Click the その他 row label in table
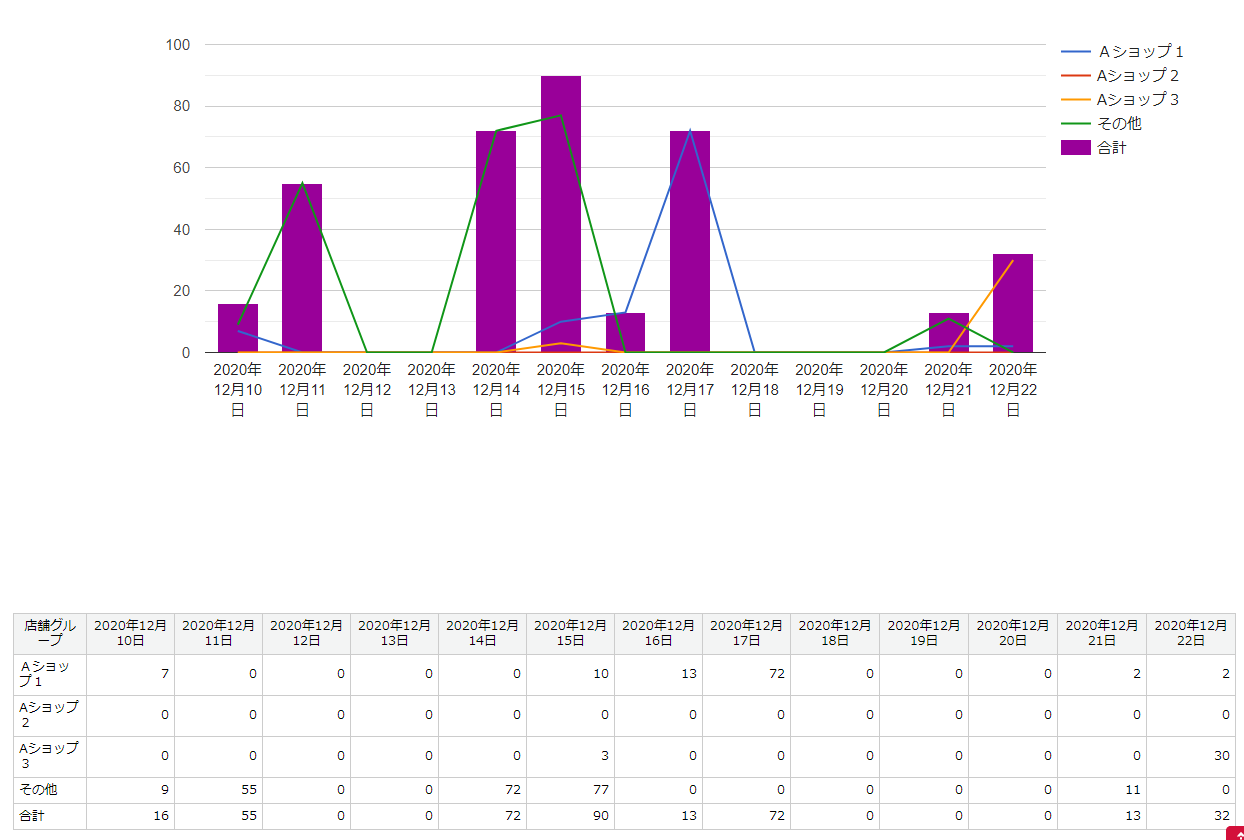 (x=50, y=790)
